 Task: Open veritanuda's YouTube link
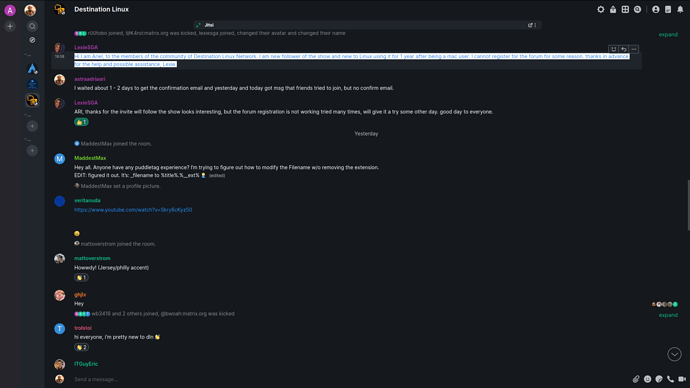coord(133,210)
